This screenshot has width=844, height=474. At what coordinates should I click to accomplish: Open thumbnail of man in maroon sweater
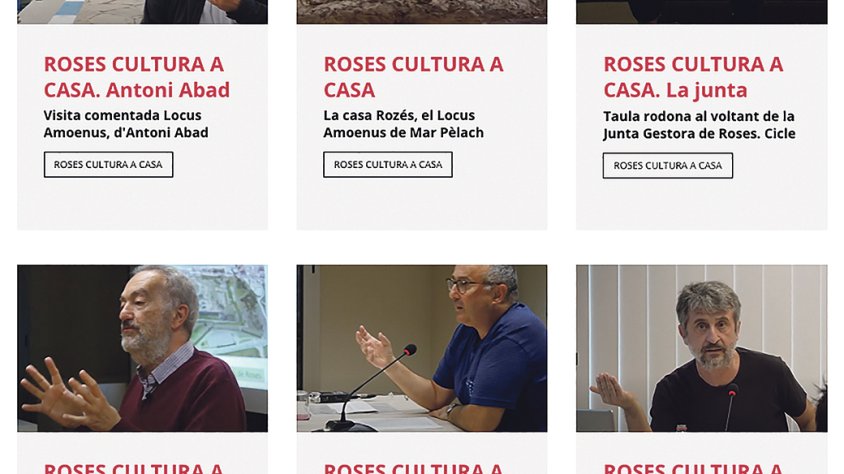click(x=143, y=348)
